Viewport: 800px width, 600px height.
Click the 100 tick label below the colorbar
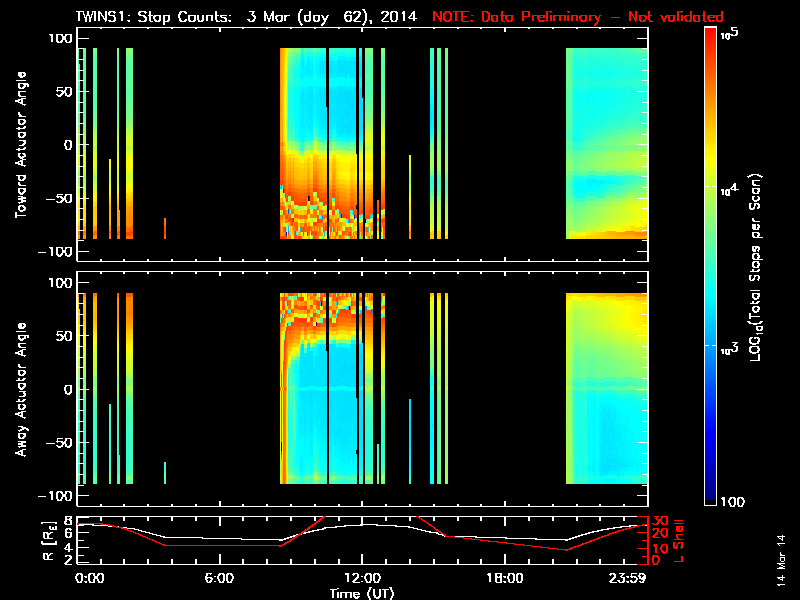coord(734,500)
